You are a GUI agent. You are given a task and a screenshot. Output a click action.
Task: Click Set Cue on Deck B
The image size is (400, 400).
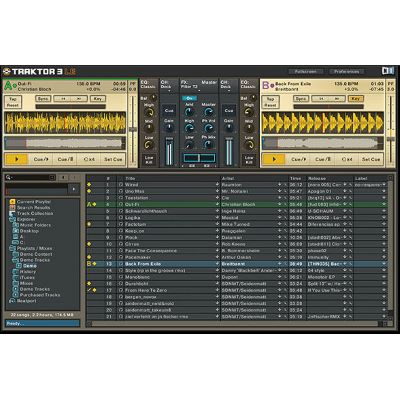(x=371, y=159)
